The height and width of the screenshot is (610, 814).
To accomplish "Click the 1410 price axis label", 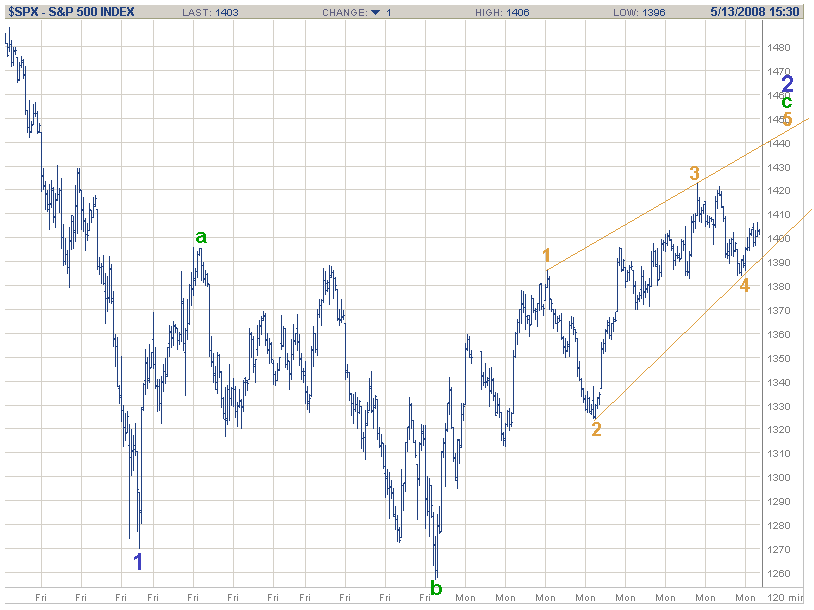I will point(779,214).
